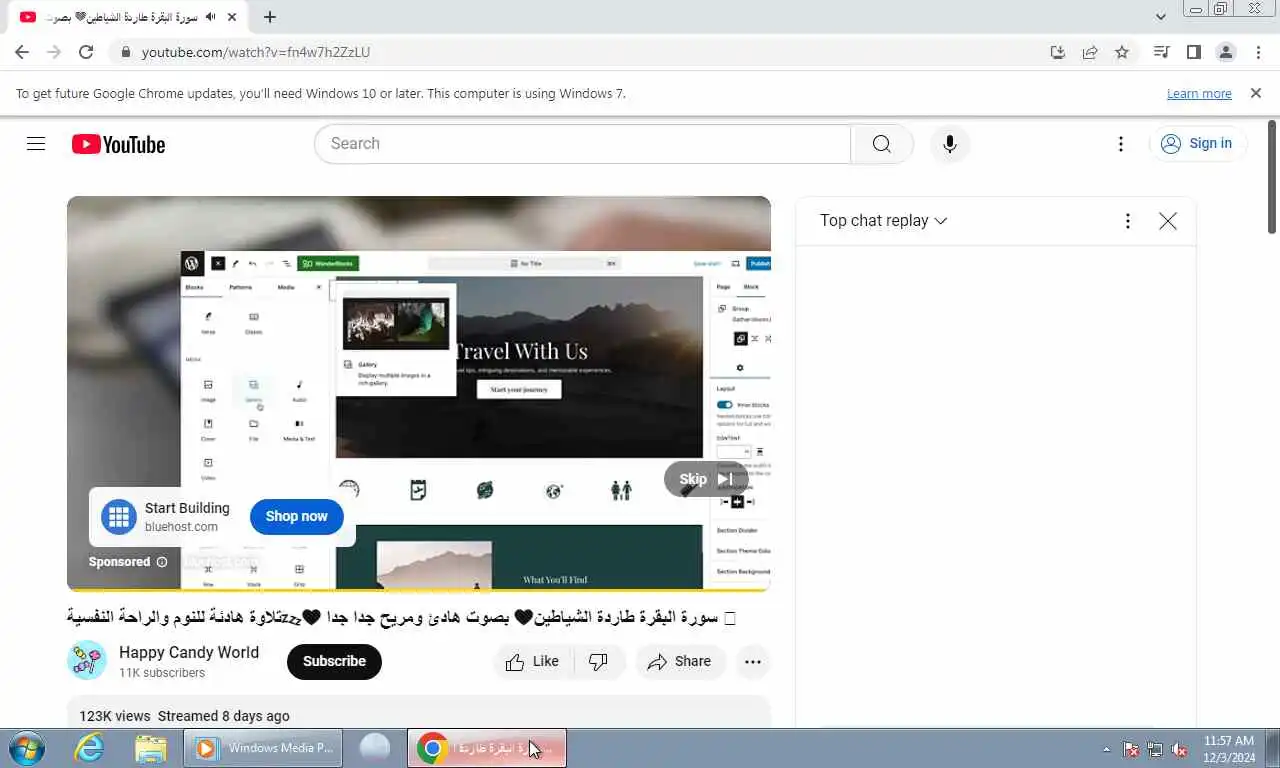Go to YouTube home via logo
This screenshot has height=768, width=1280.
click(118, 144)
